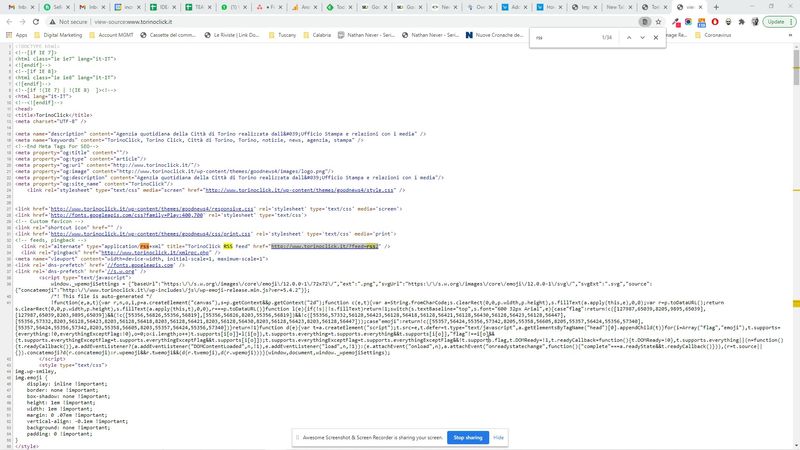The width and height of the screenshot is (800, 450).
Task: Open the face-shaped extension icon
Action: click(728, 22)
